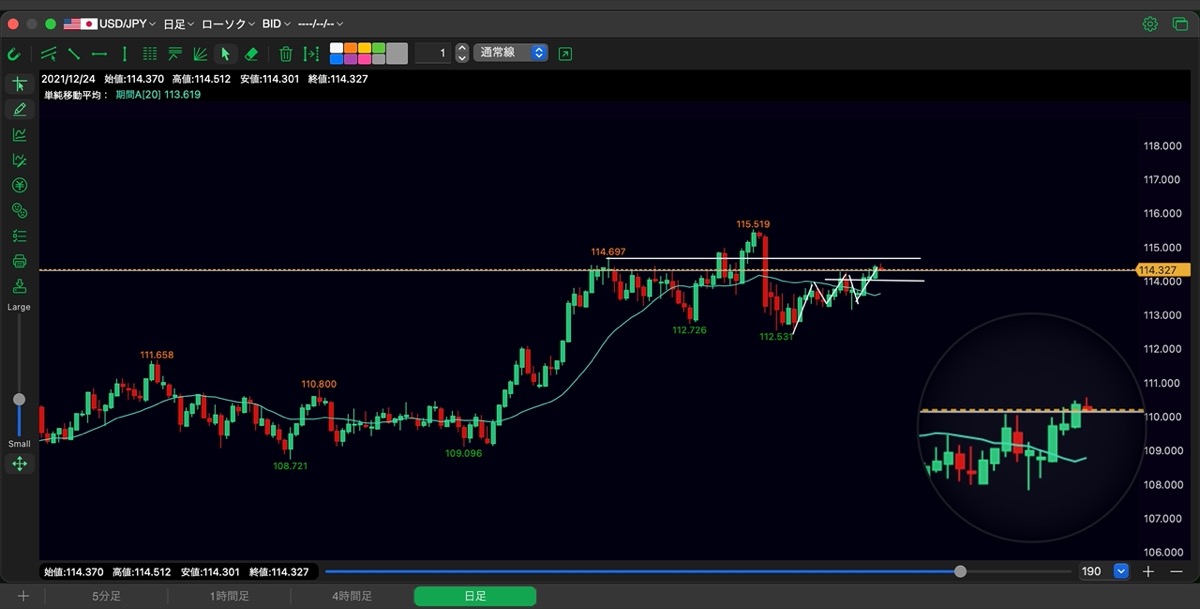Switch to the 4時間足 tab
Screen dimensions: 1200x609
pyautogui.click(x=352, y=596)
